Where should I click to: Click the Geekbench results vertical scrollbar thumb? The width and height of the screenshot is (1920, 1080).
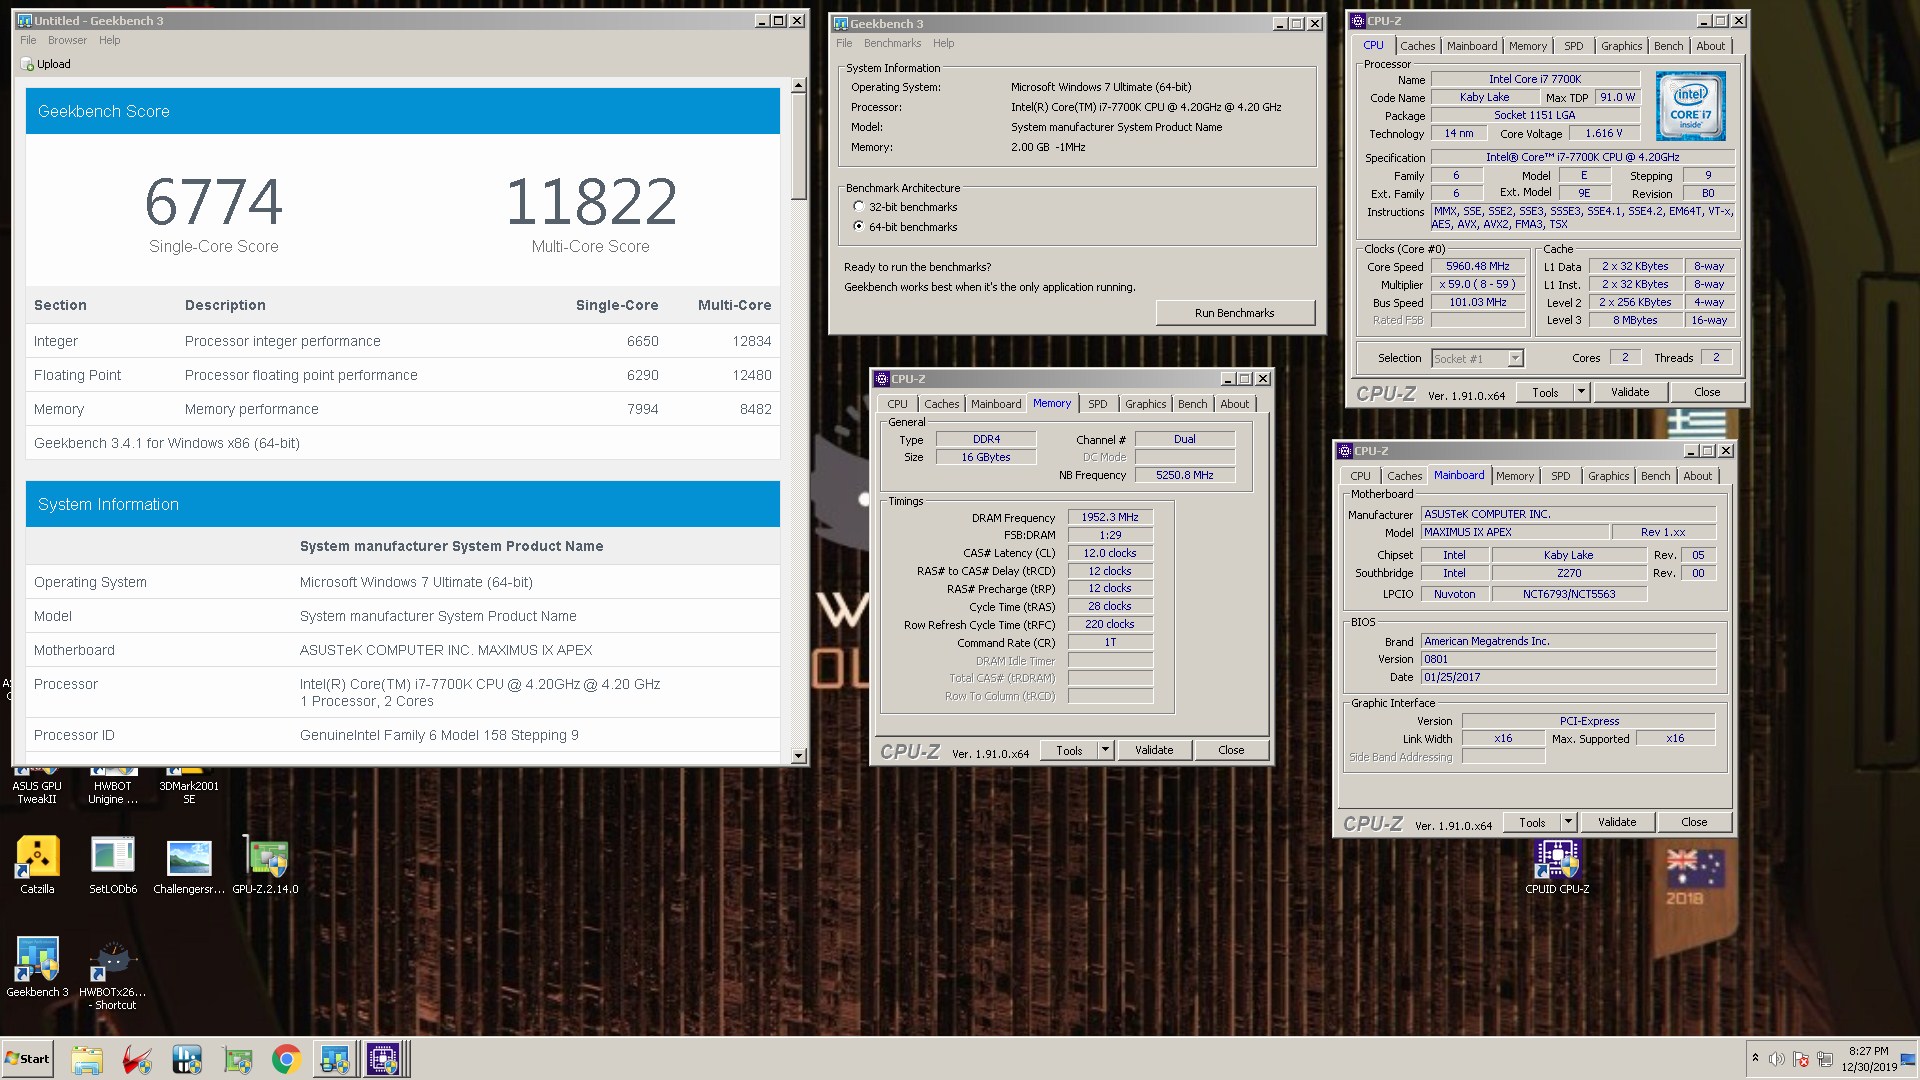(x=798, y=147)
